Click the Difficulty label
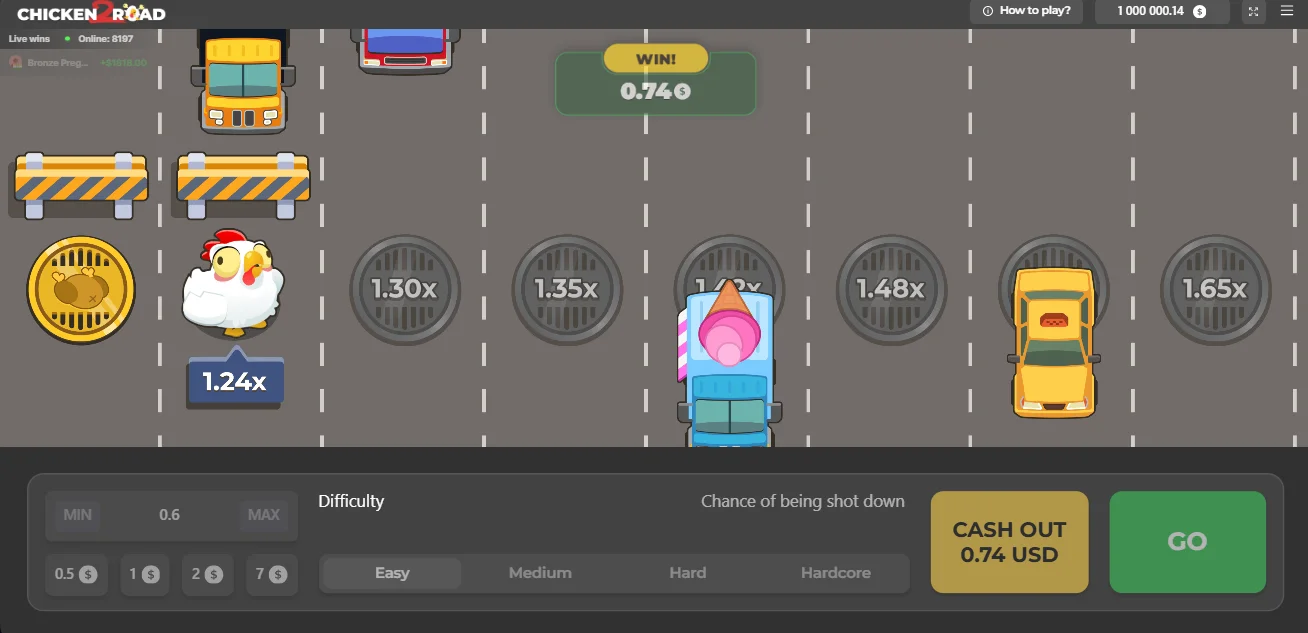The width and height of the screenshot is (1308, 633). click(x=351, y=501)
